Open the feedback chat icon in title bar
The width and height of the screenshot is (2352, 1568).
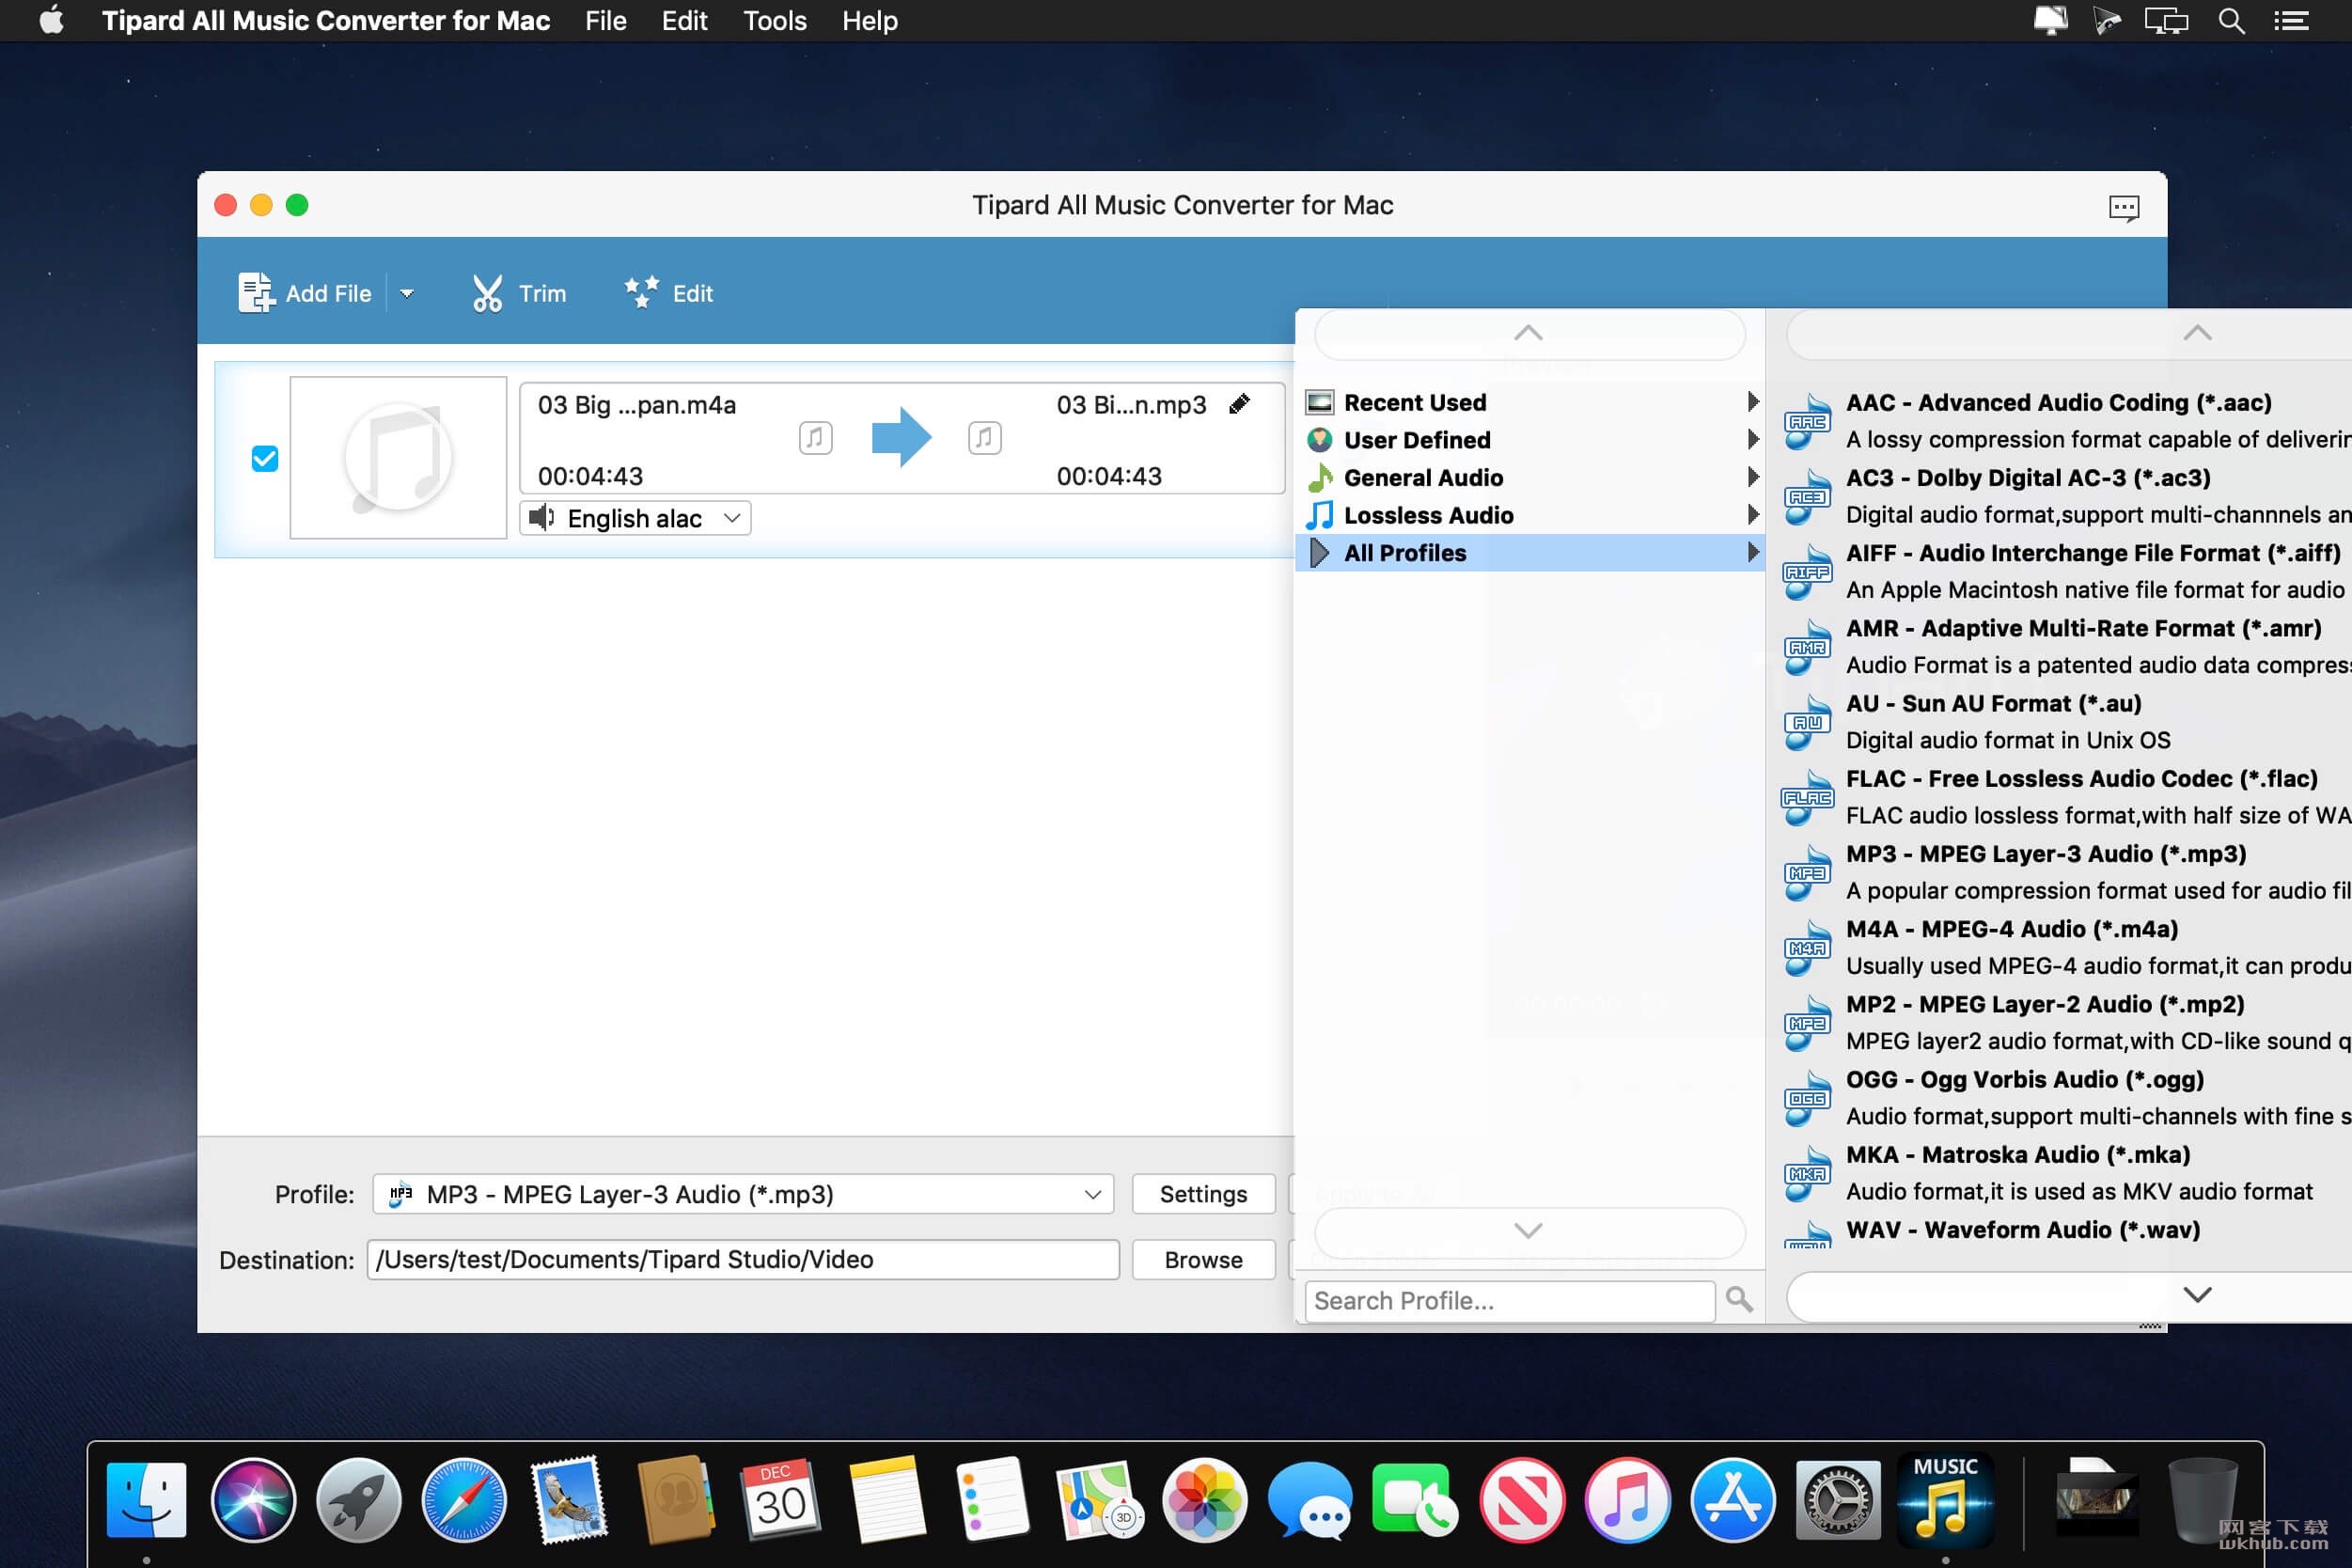[x=2123, y=208]
